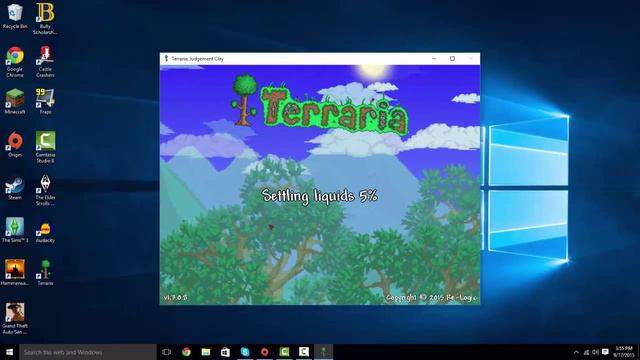
Task: Select the Castle Crashers desktop shortcut
Action: pyautogui.click(x=45, y=62)
